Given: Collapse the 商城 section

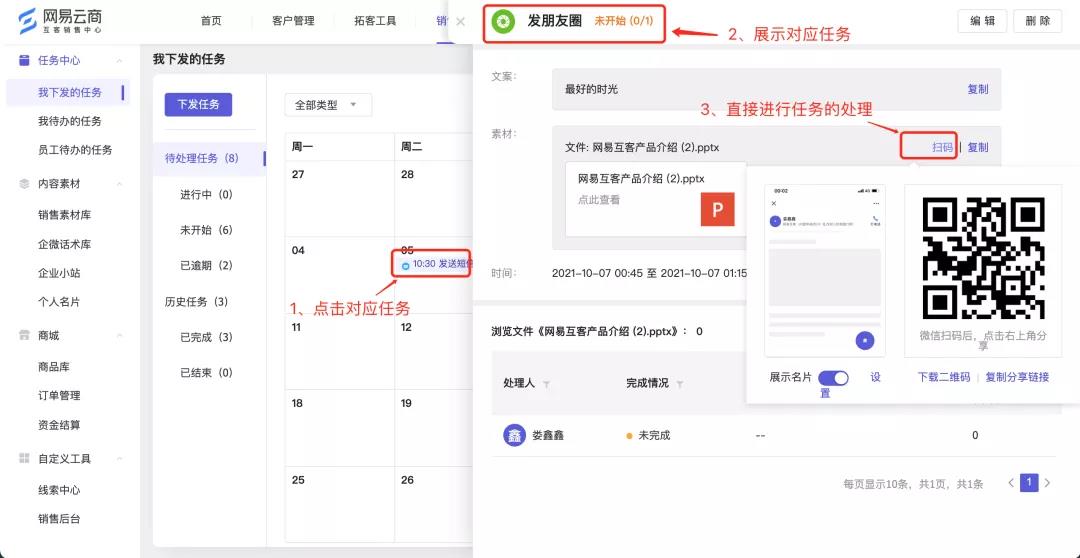Looking at the screenshot, I should point(120,335).
